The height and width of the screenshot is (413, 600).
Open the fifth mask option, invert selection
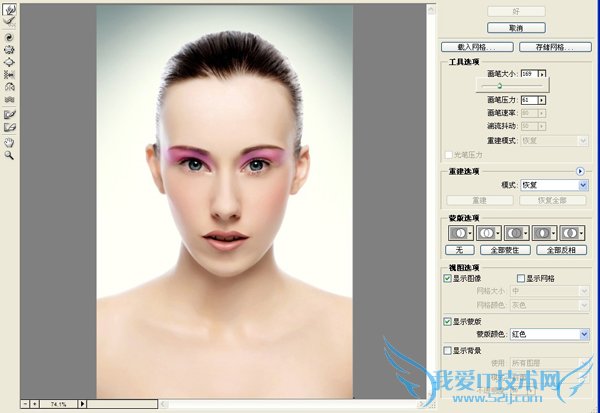pyautogui.click(x=572, y=233)
